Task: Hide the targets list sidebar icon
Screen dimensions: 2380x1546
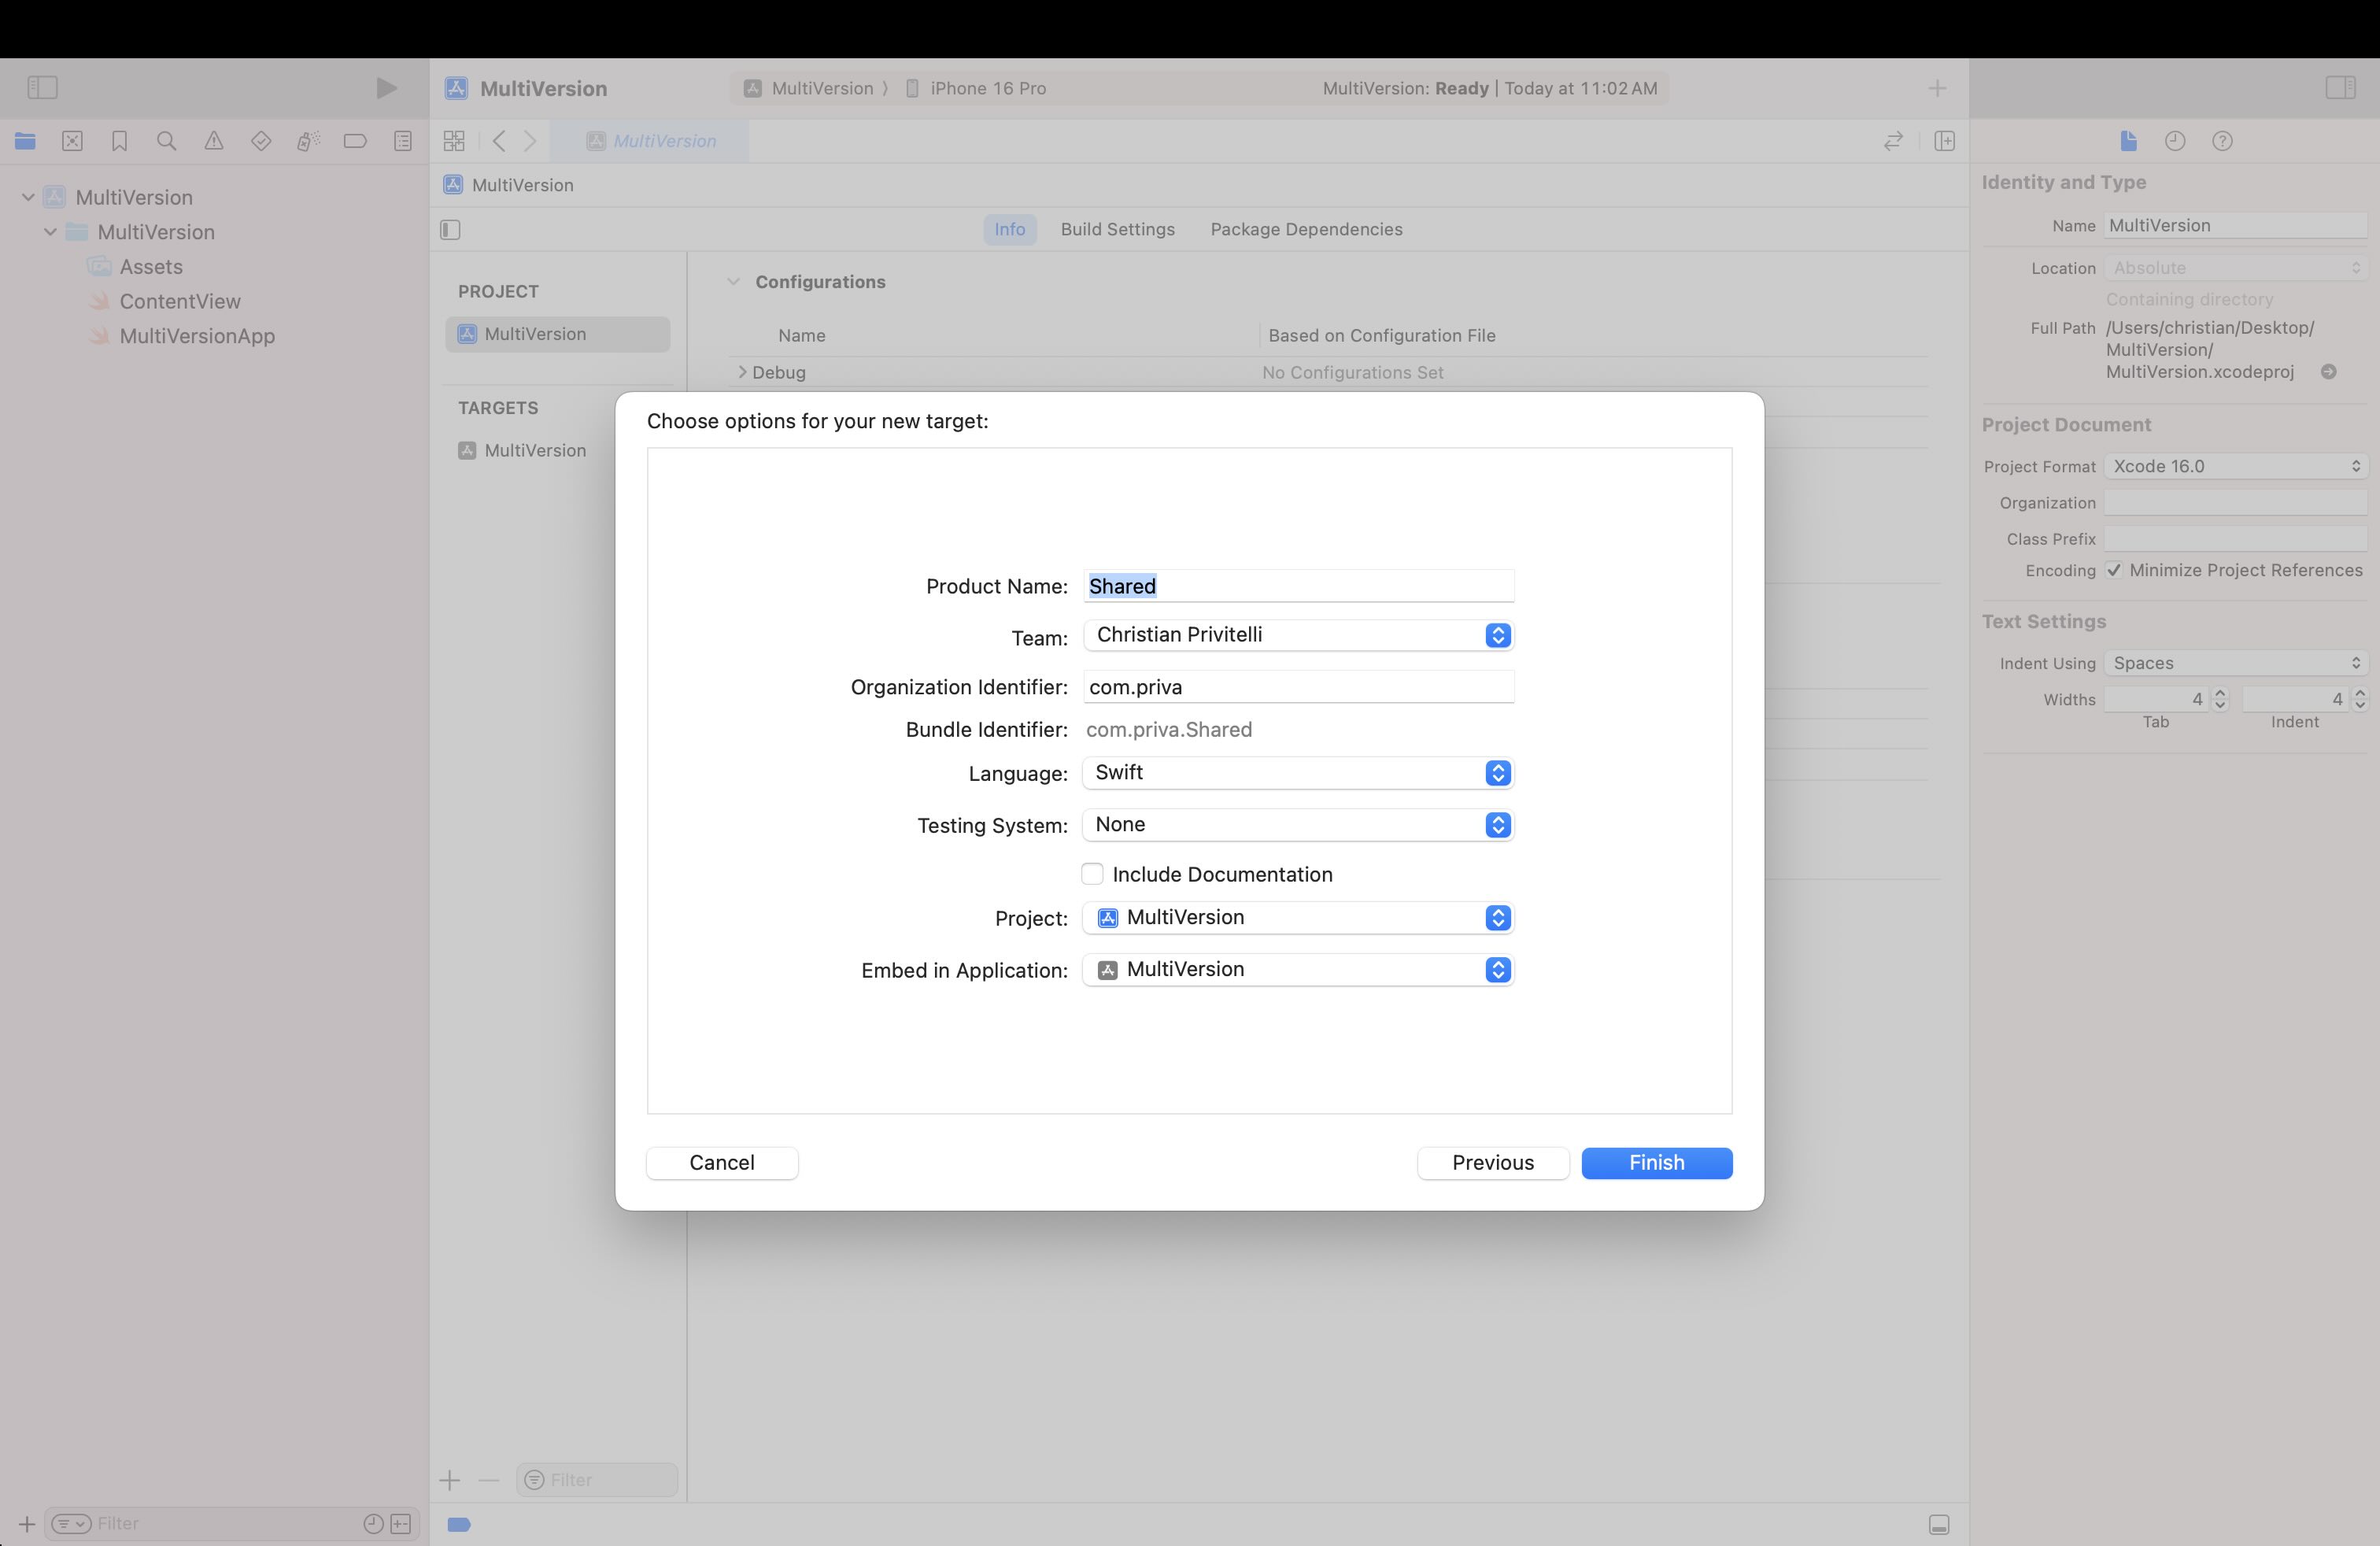Action: click(x=450, y=230)
